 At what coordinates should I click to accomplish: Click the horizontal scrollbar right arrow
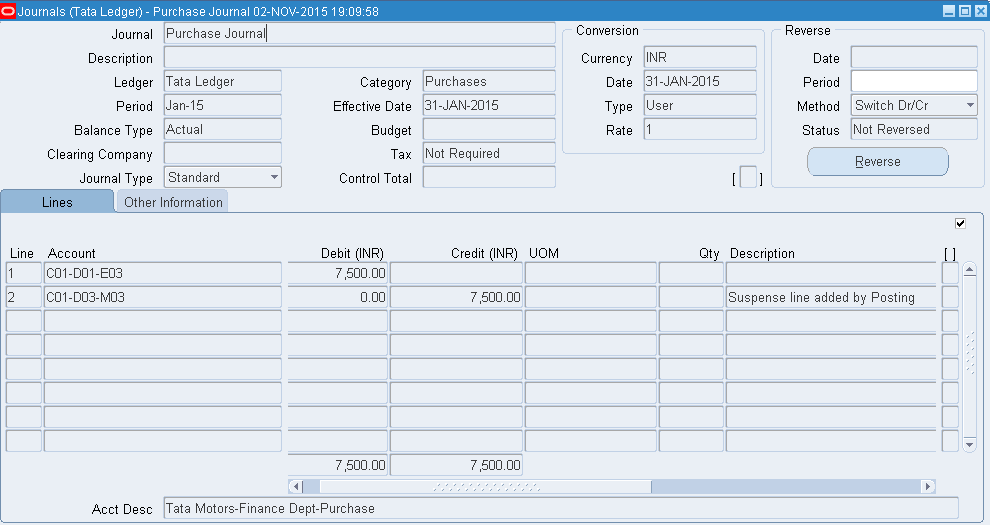(928, 486)
